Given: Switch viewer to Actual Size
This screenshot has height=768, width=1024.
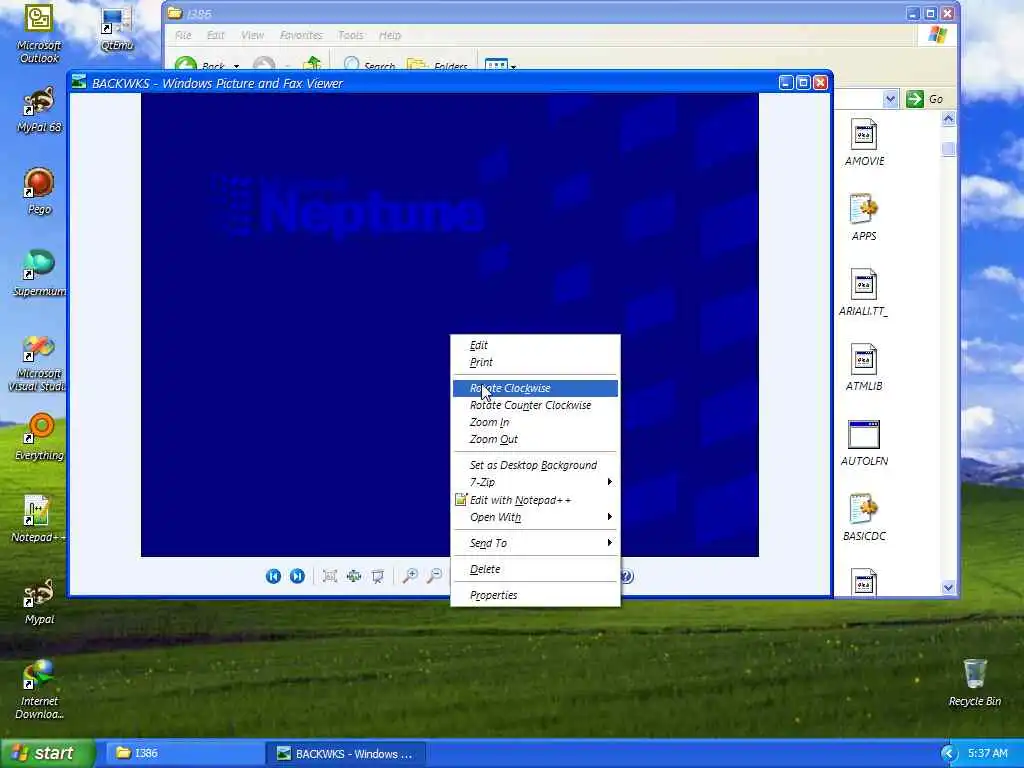Looking at the screenshot, I should [x=354, y=576].
